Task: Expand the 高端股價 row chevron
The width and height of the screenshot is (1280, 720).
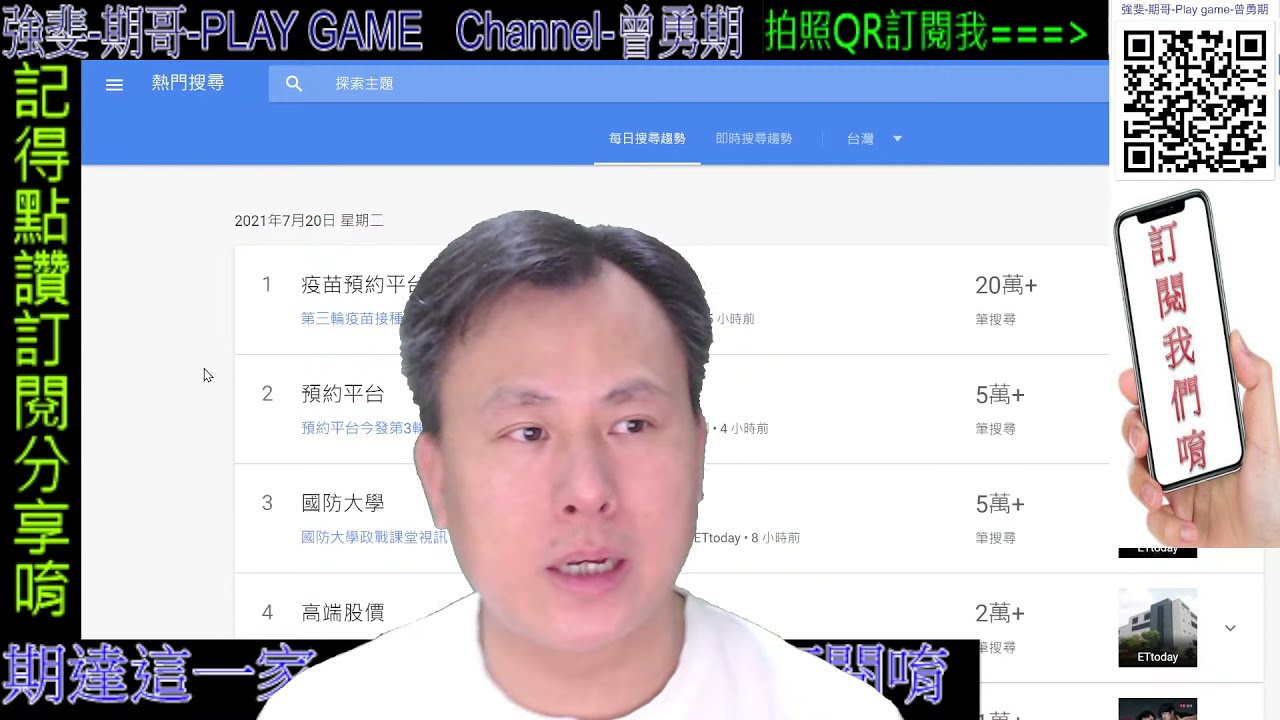Action: [x=1230, y=628]
